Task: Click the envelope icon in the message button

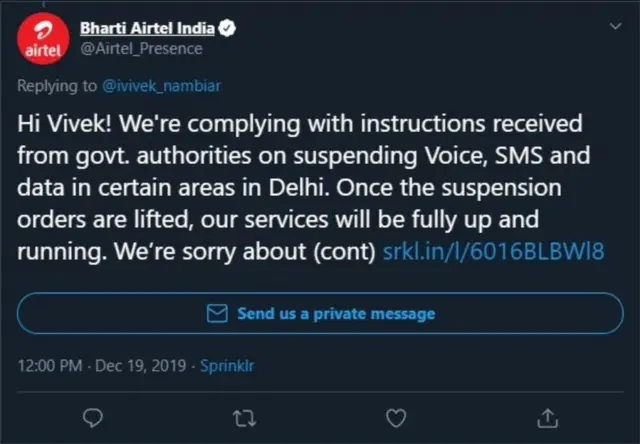Action: (215, 313)
